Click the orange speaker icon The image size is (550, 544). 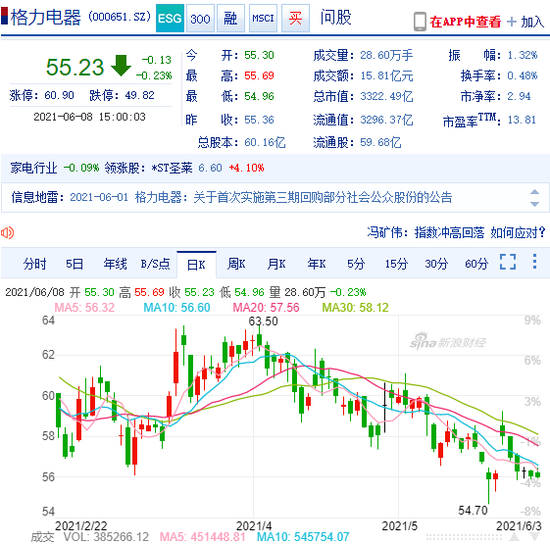point(7,233)
